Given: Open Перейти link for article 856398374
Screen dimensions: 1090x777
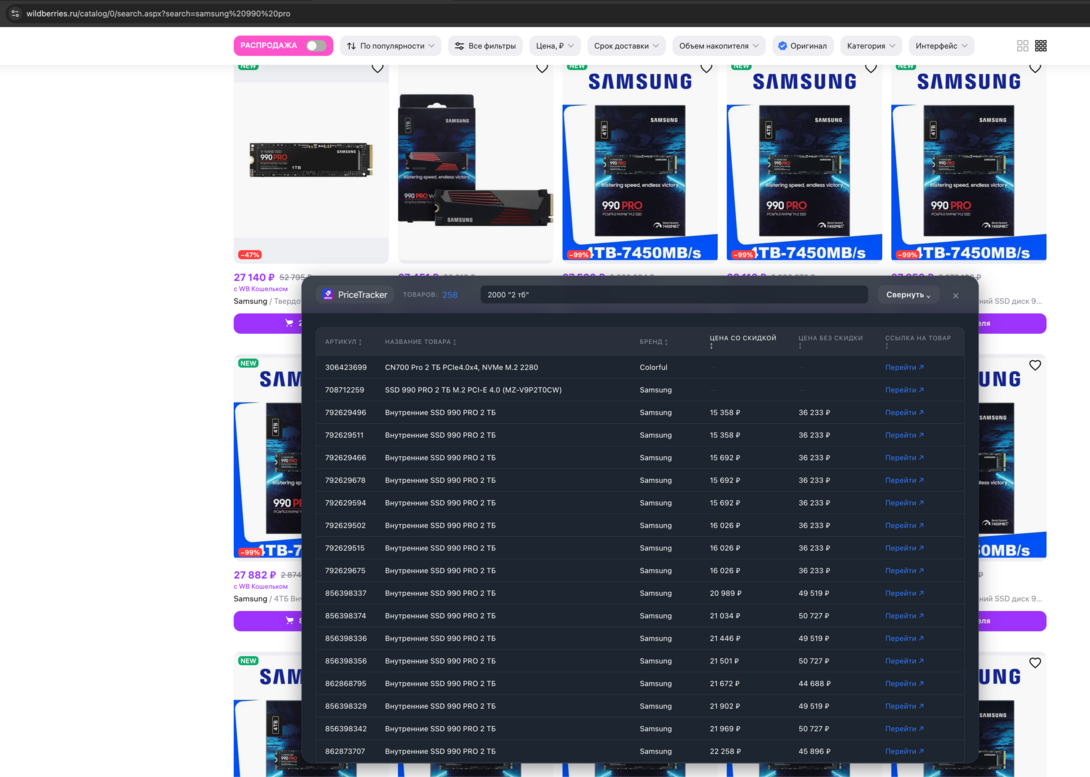Looking at the screenshot, I should pos(904,616).
